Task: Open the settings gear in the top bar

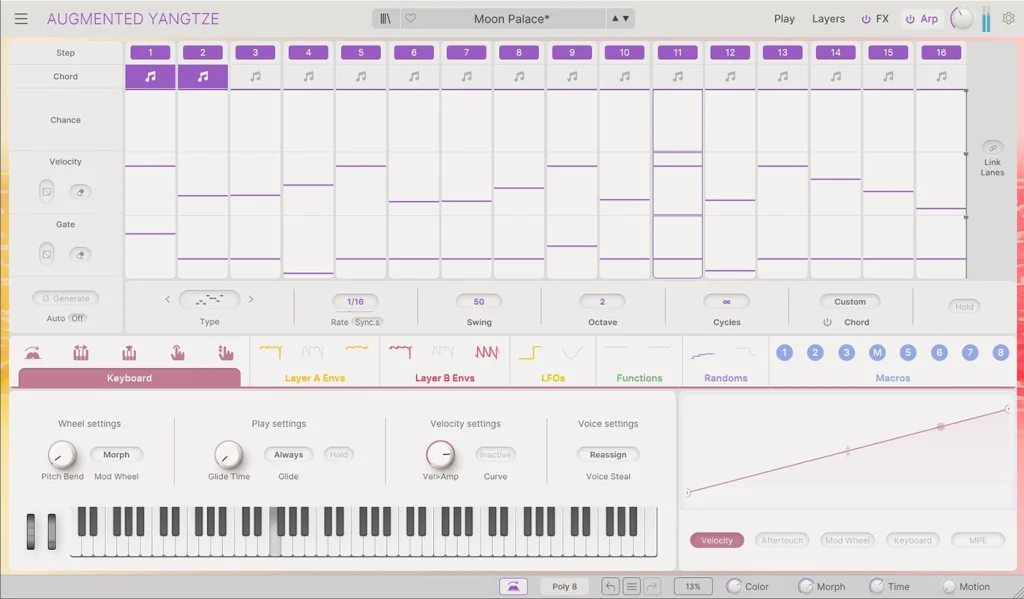Action: 1008,17
